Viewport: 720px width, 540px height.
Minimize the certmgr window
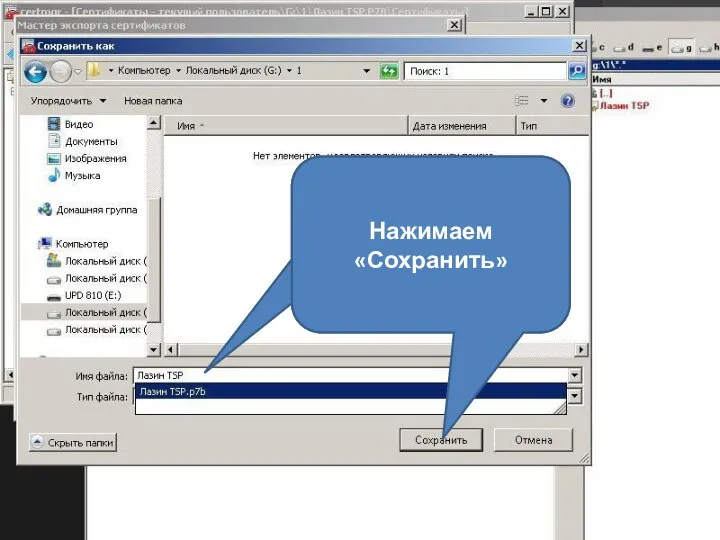531,11
